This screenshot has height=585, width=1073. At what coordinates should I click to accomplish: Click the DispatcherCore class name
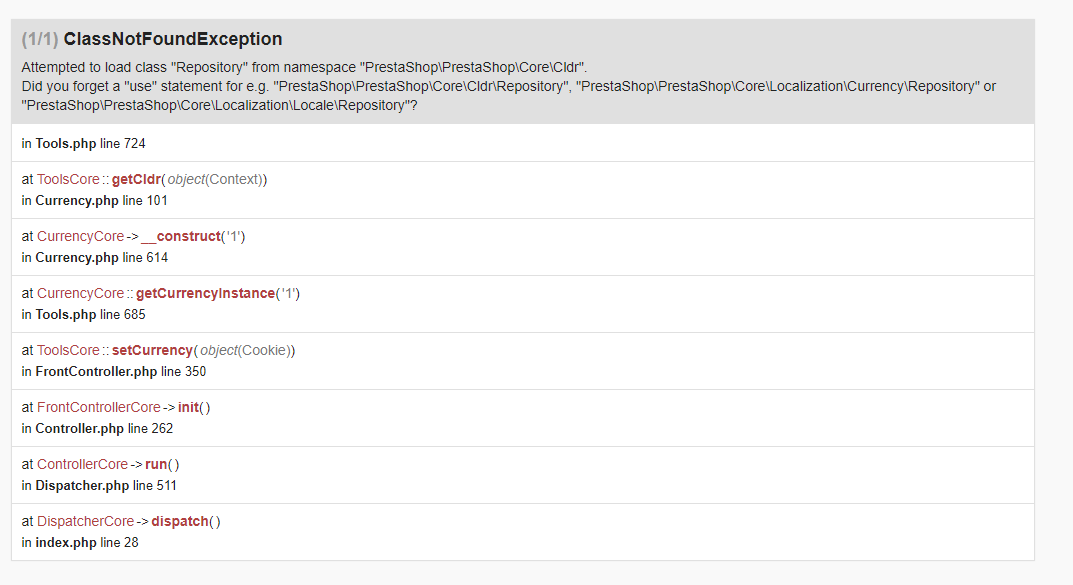click(85, 521)
